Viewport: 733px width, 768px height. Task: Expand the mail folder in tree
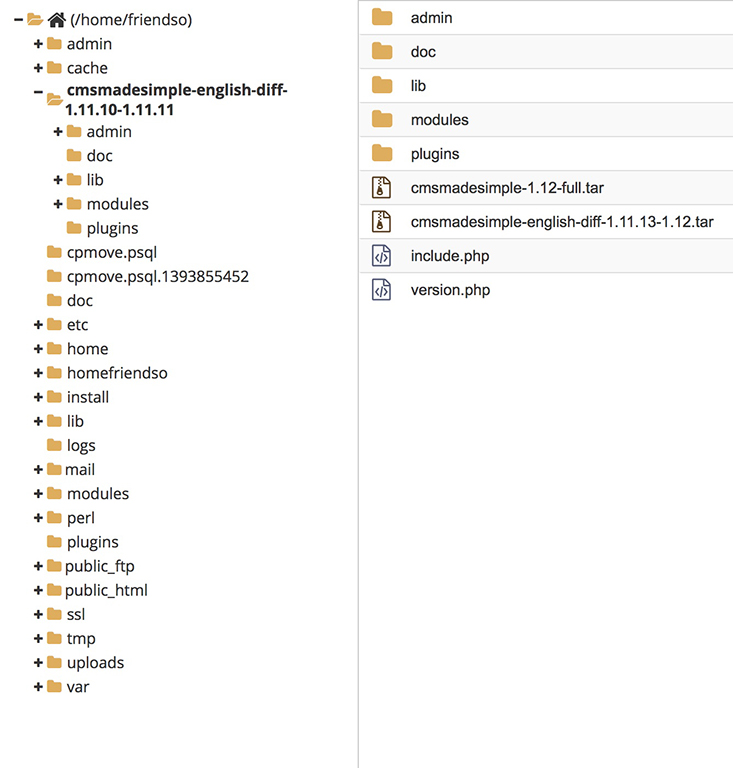pos(38,470)
